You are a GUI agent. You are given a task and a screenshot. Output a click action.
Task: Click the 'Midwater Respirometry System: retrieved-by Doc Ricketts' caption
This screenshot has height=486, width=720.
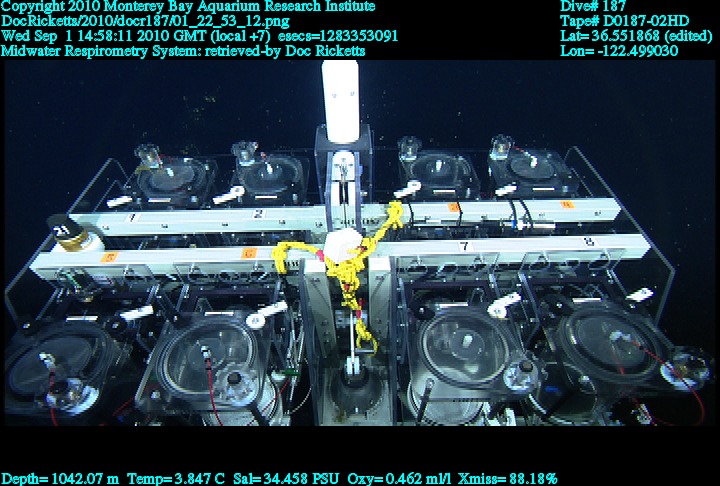183,51
